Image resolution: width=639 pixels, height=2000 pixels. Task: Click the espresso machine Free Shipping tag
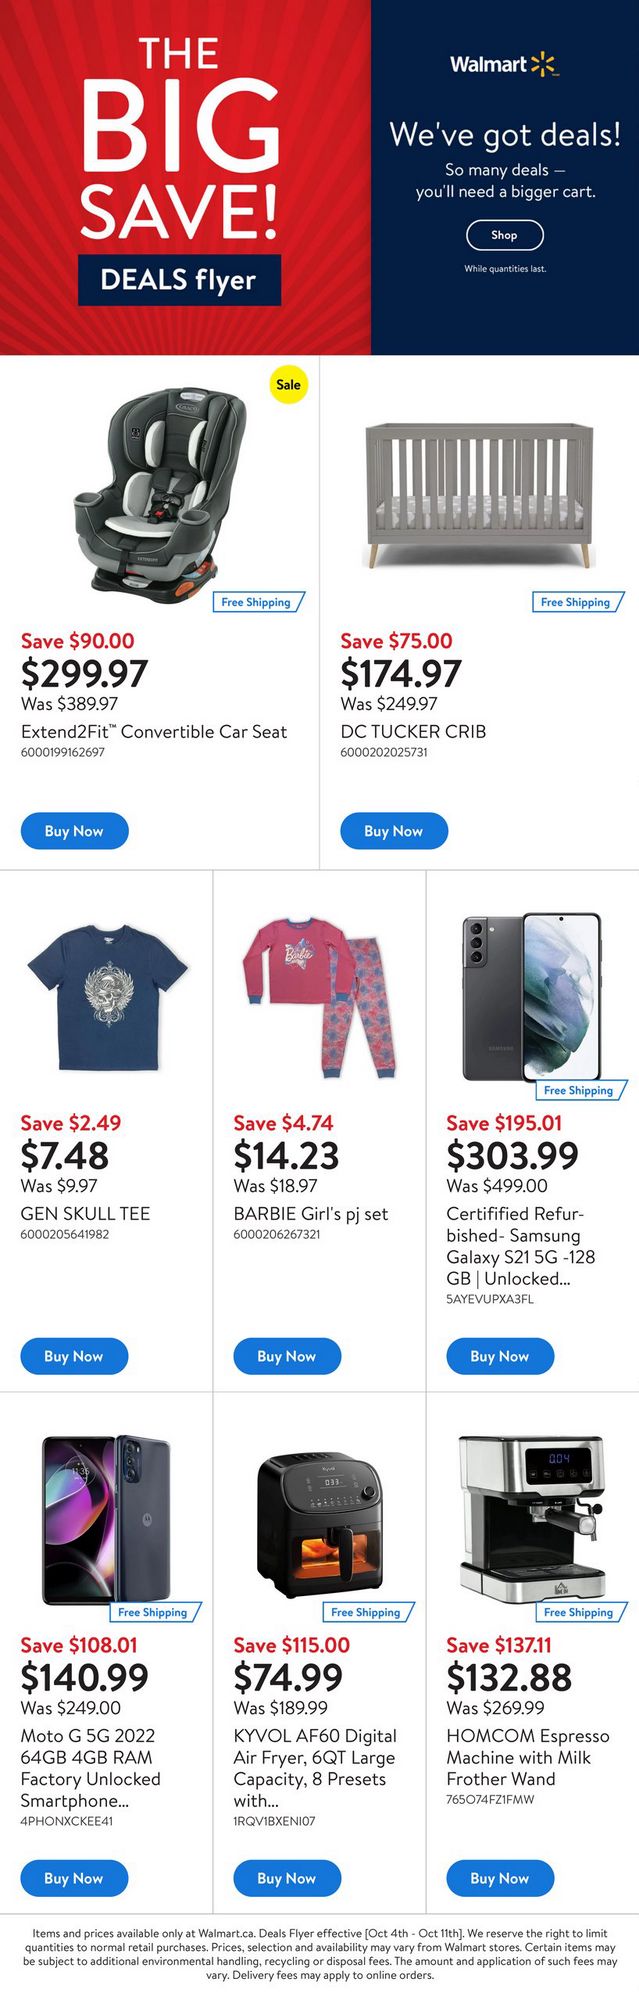click(x=579, y=1612)
